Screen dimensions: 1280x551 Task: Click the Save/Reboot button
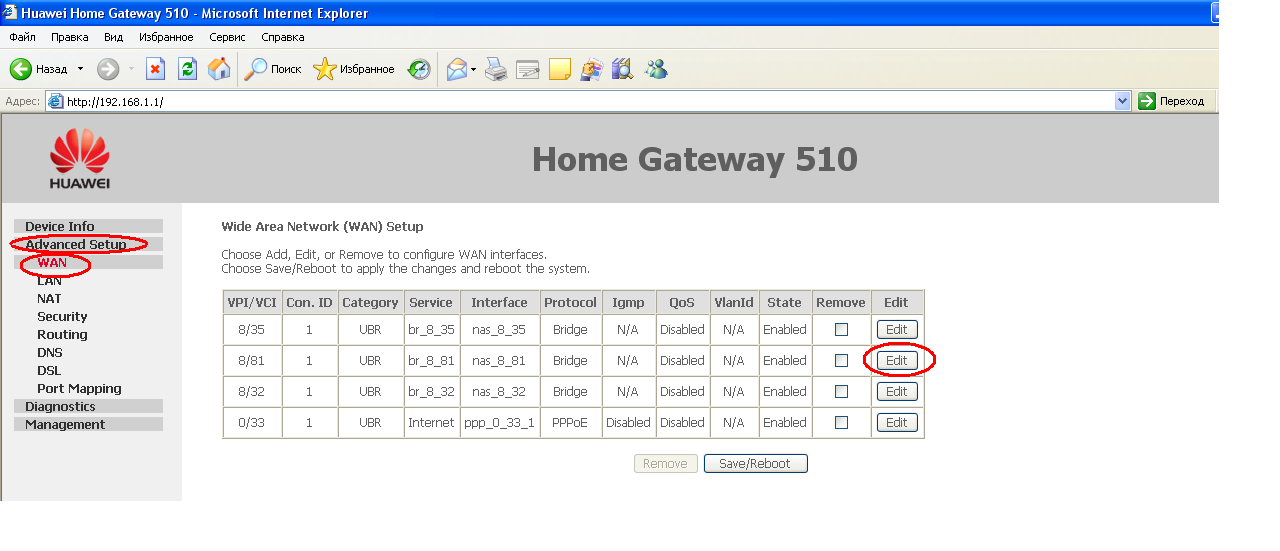(755, 463)
